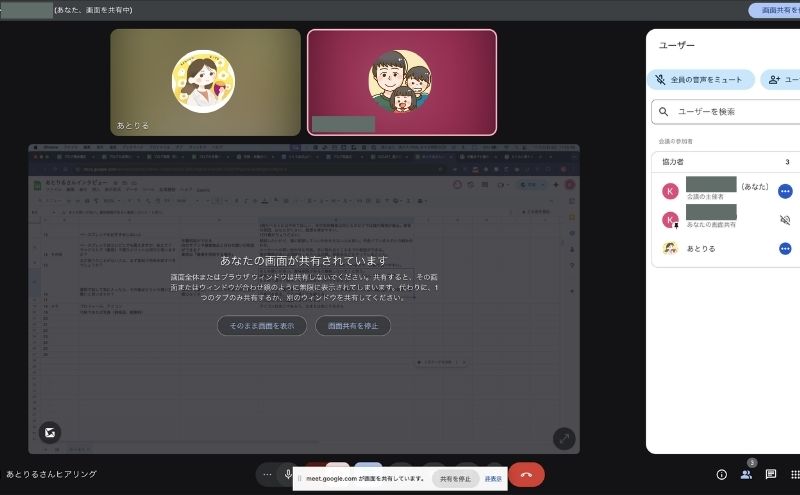This screenshot has height=495, width=800.
Task: Click the add user button in panel
Action: coord(781,80)
